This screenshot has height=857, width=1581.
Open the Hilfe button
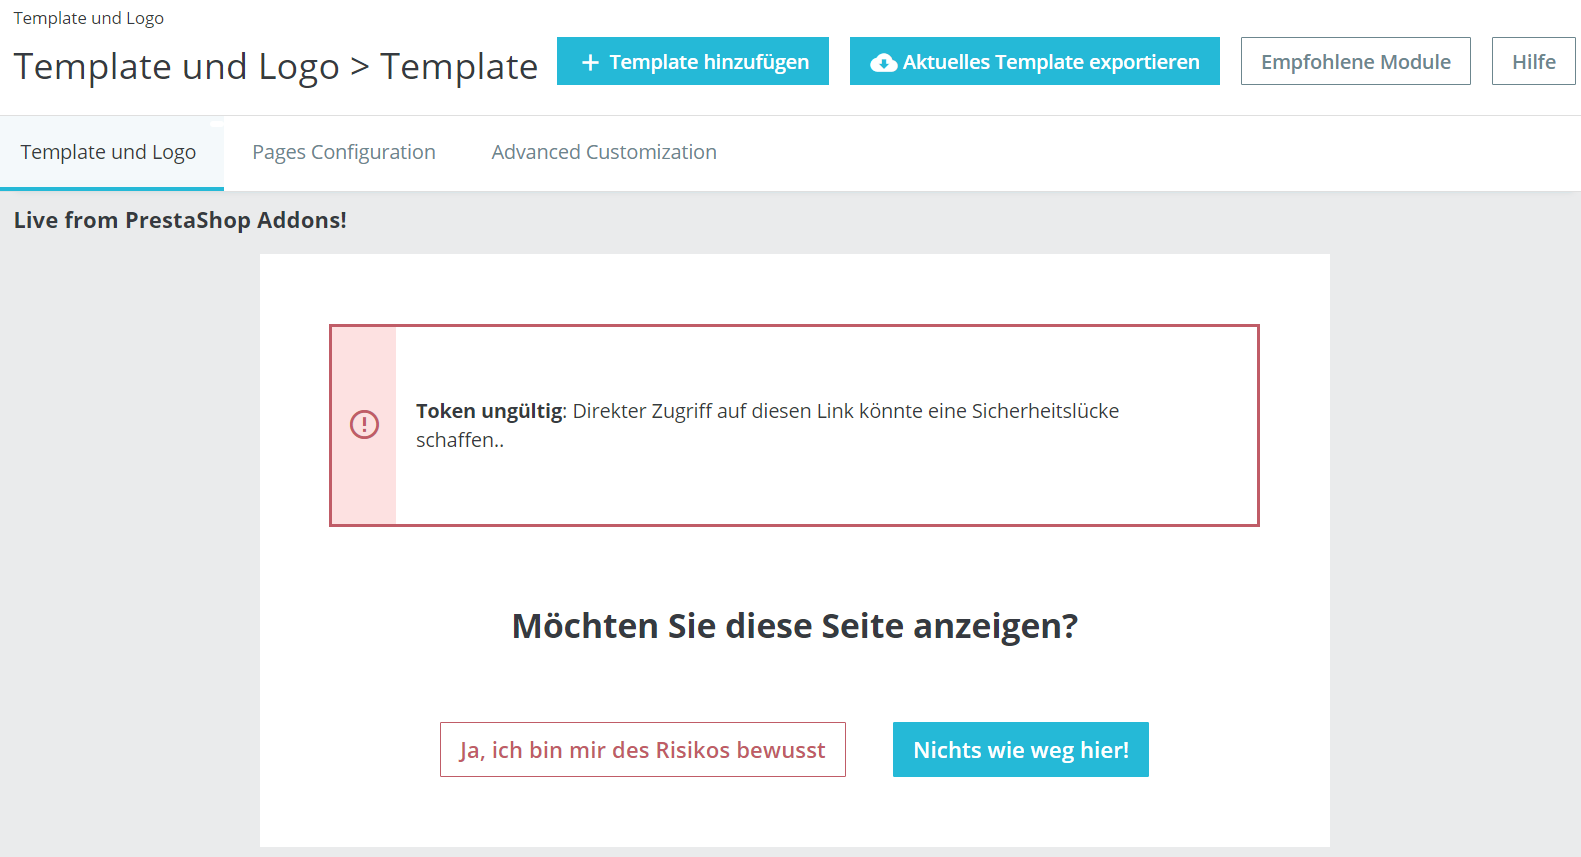[1534, 61]
